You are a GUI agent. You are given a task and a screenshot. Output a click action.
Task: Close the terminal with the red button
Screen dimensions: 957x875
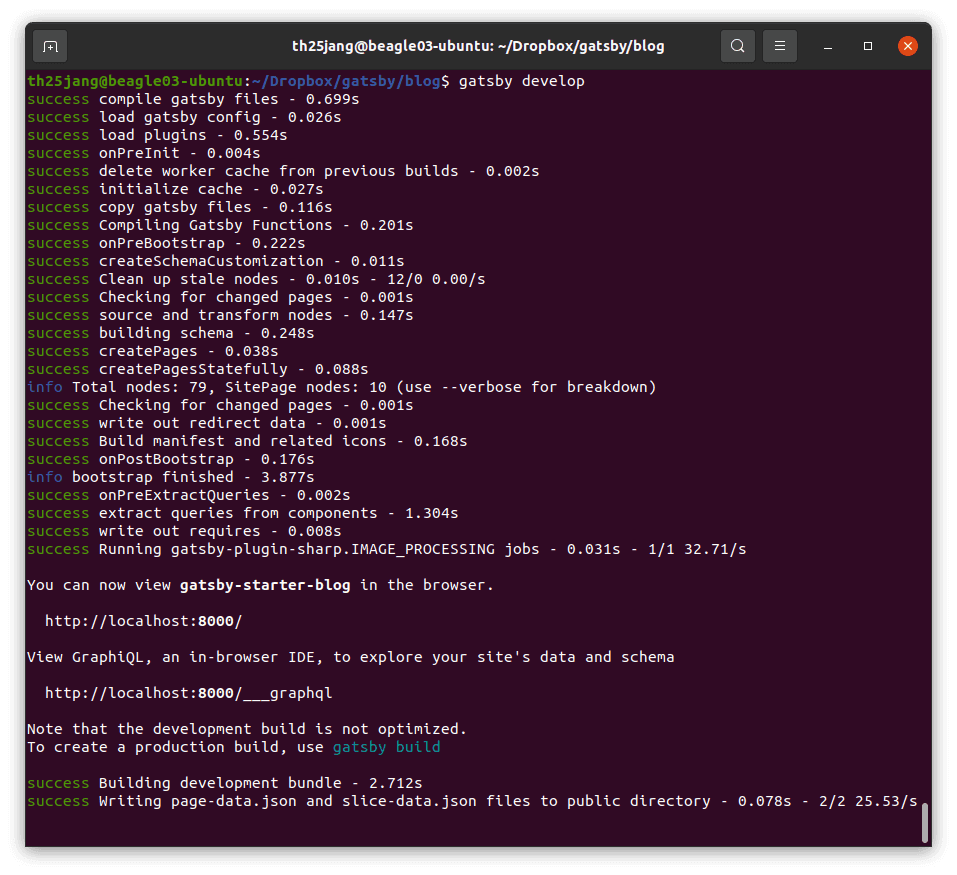[x=908, y=46]
